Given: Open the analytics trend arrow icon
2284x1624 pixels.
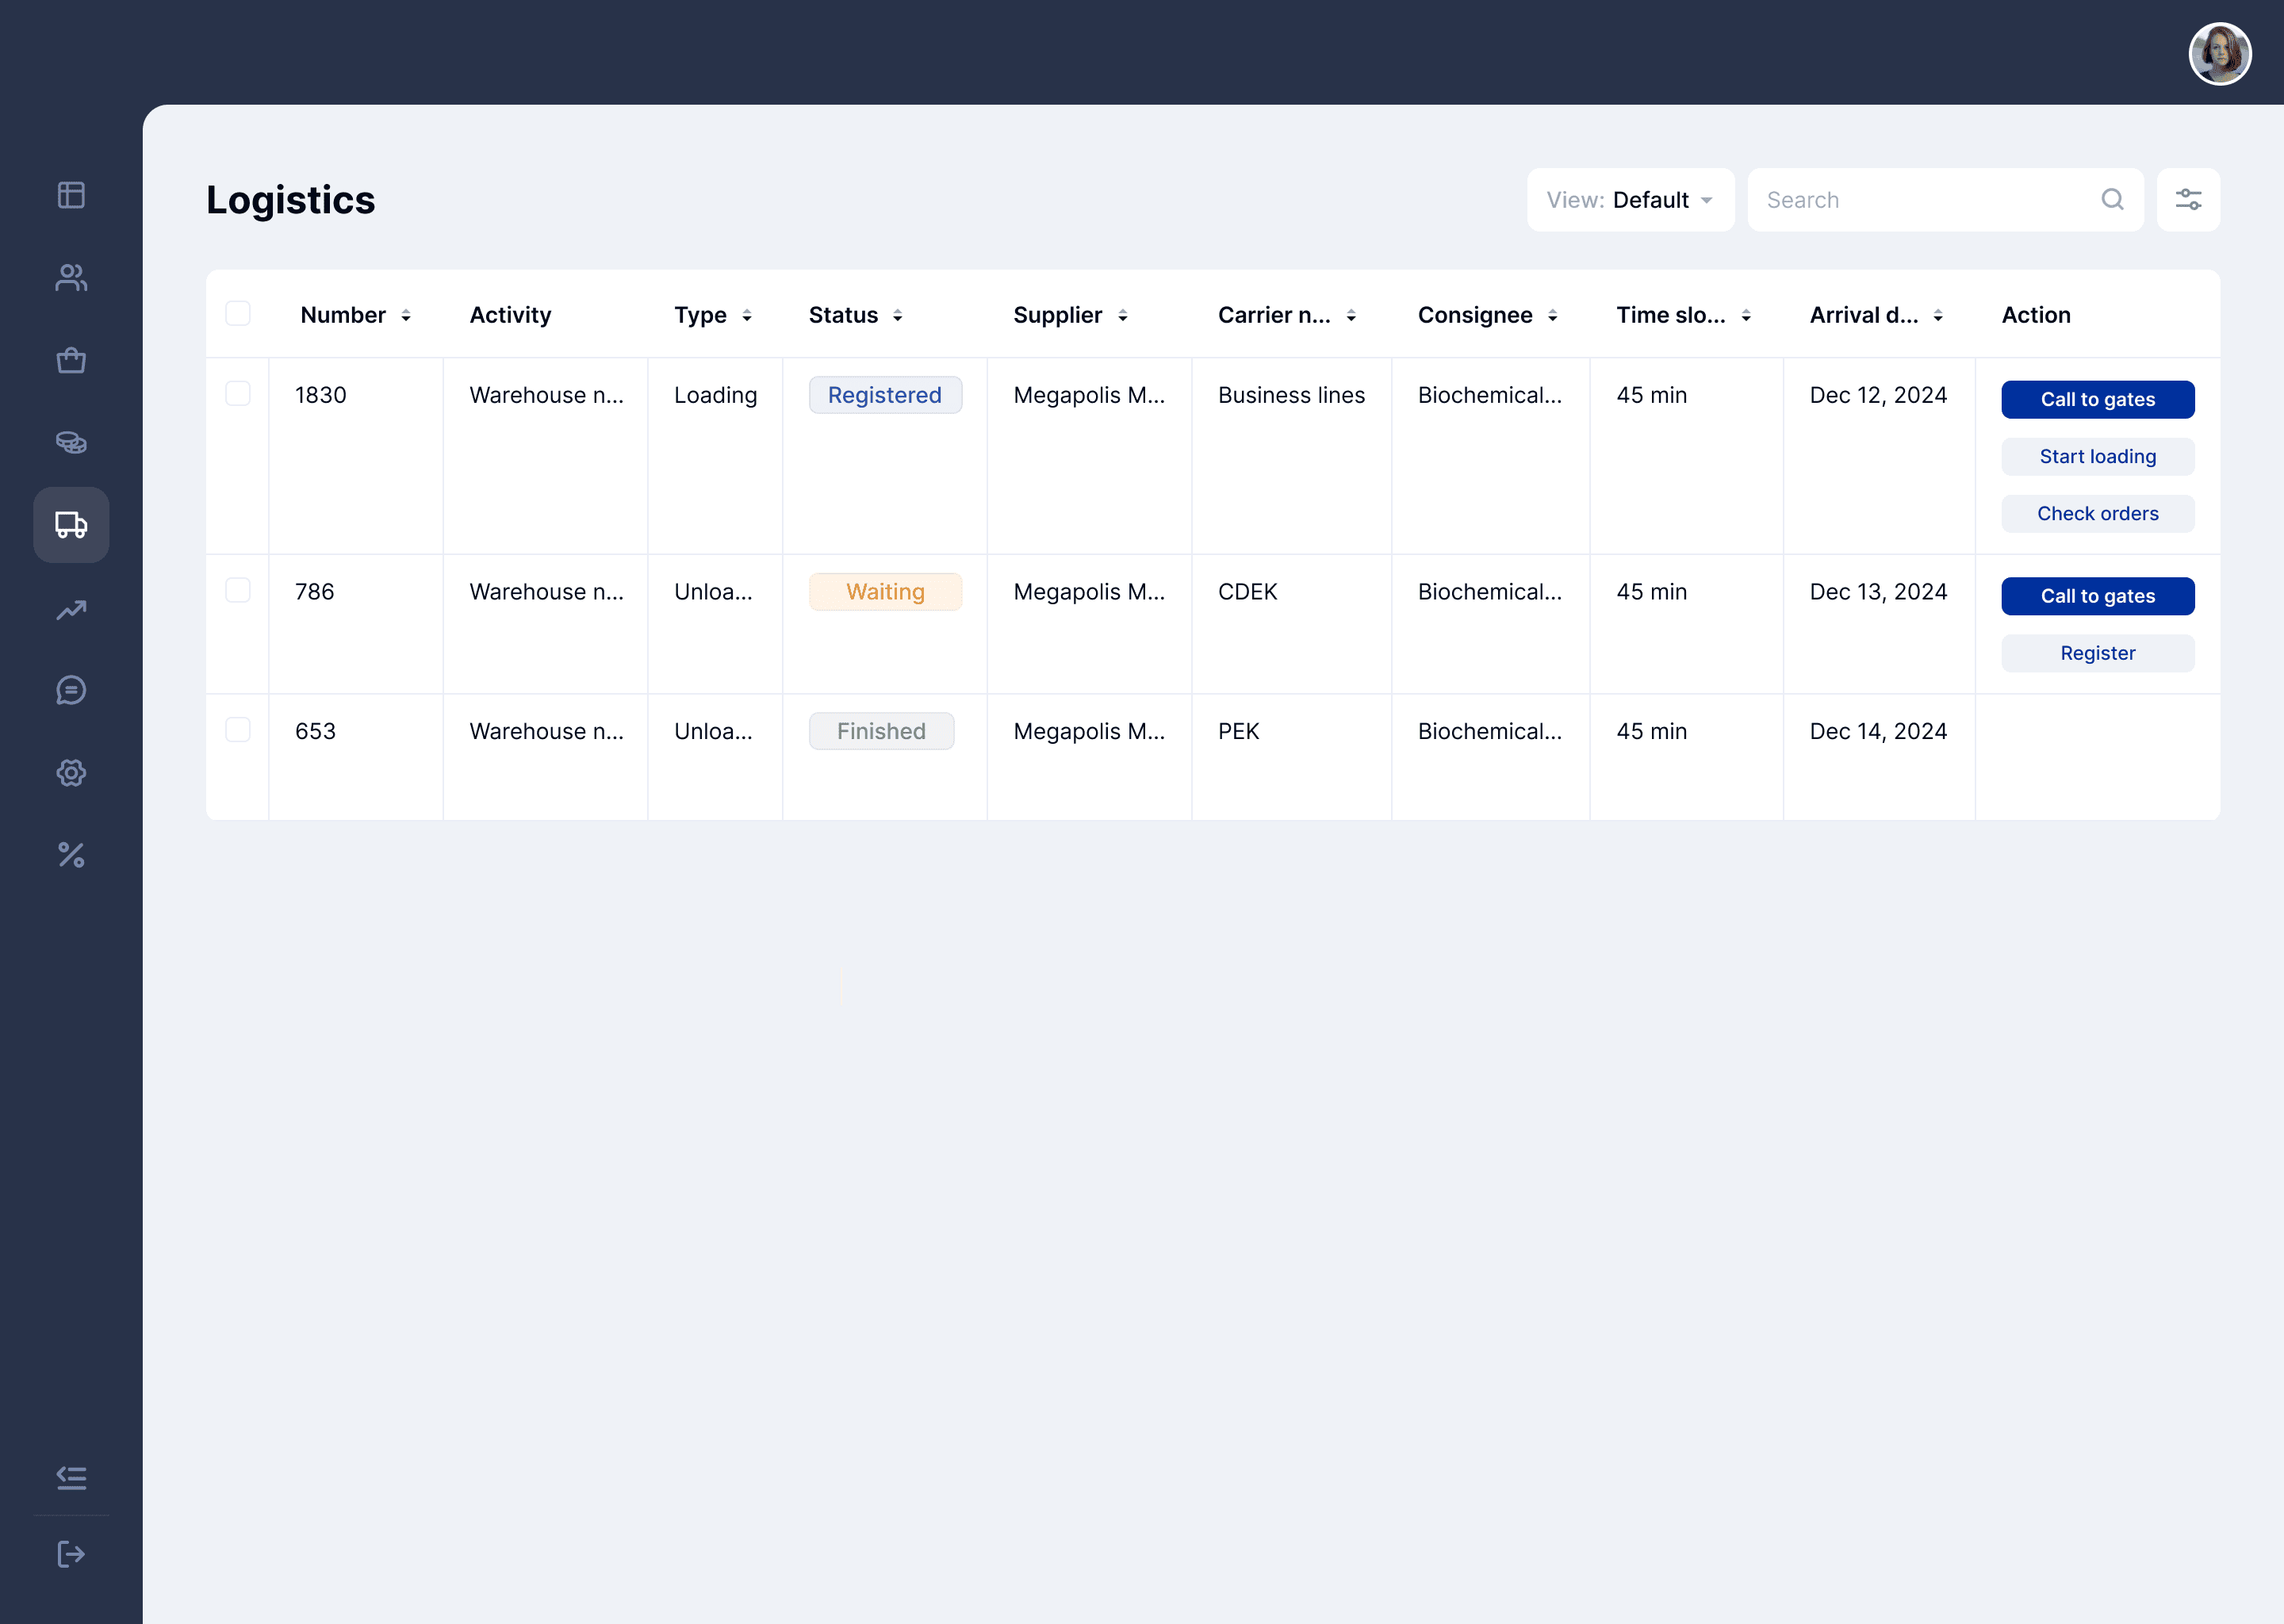Looking at the screenshot, I should [71, 609].
